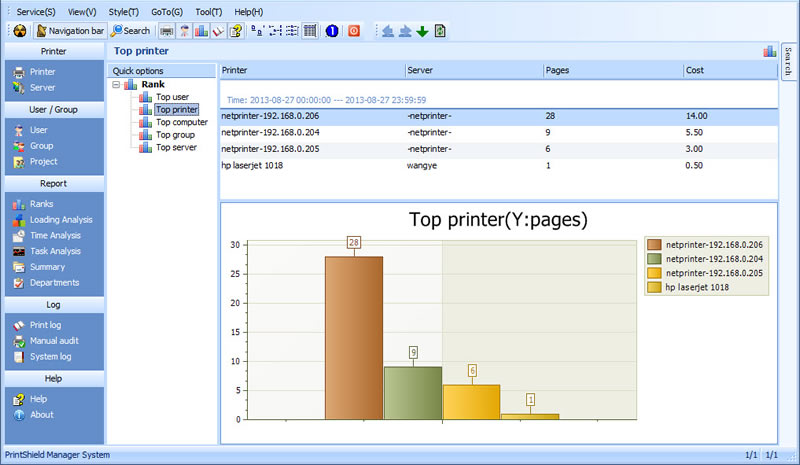Open the Search tool in toolbar
This screenshot has height=465, width=800.
point(131,31)
